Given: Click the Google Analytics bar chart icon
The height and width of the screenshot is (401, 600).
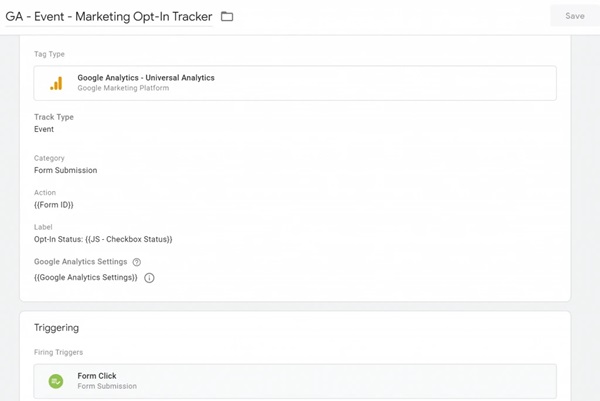Looking at the screenshot, I should 56,83.
